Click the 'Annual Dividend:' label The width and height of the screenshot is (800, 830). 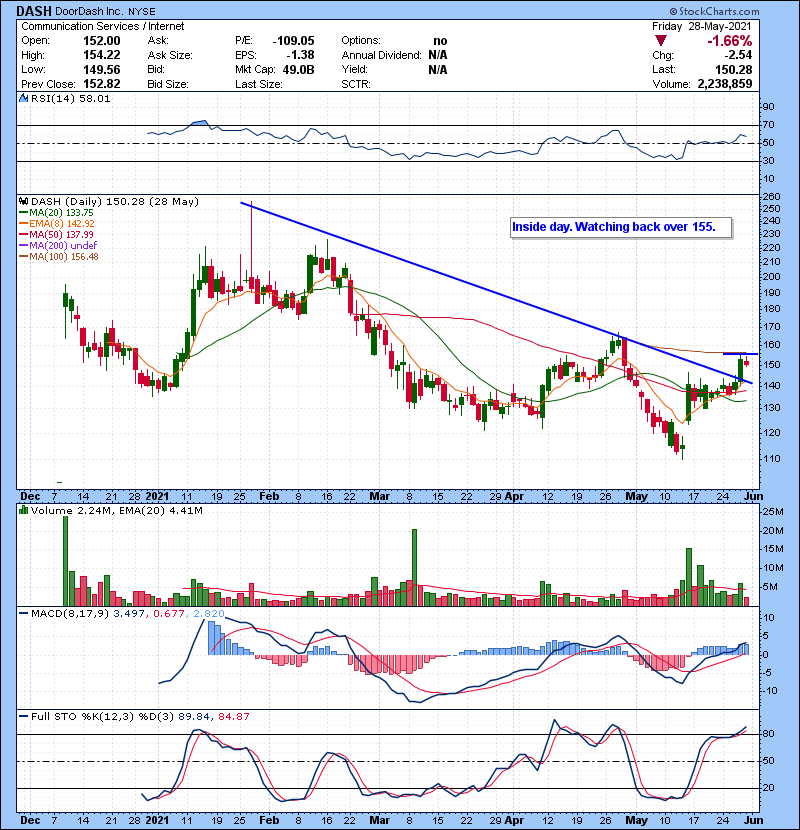click(x=381, y=55)
